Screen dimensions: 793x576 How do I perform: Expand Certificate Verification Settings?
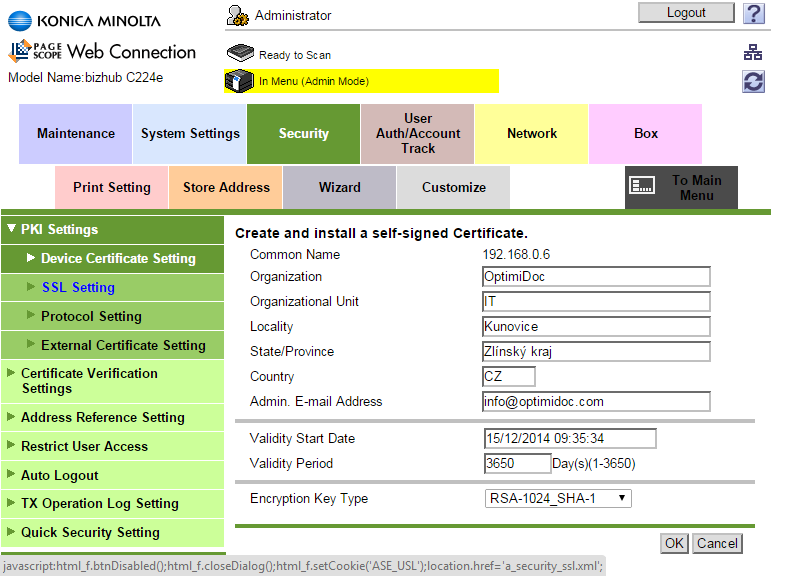[x=89, y=380]
